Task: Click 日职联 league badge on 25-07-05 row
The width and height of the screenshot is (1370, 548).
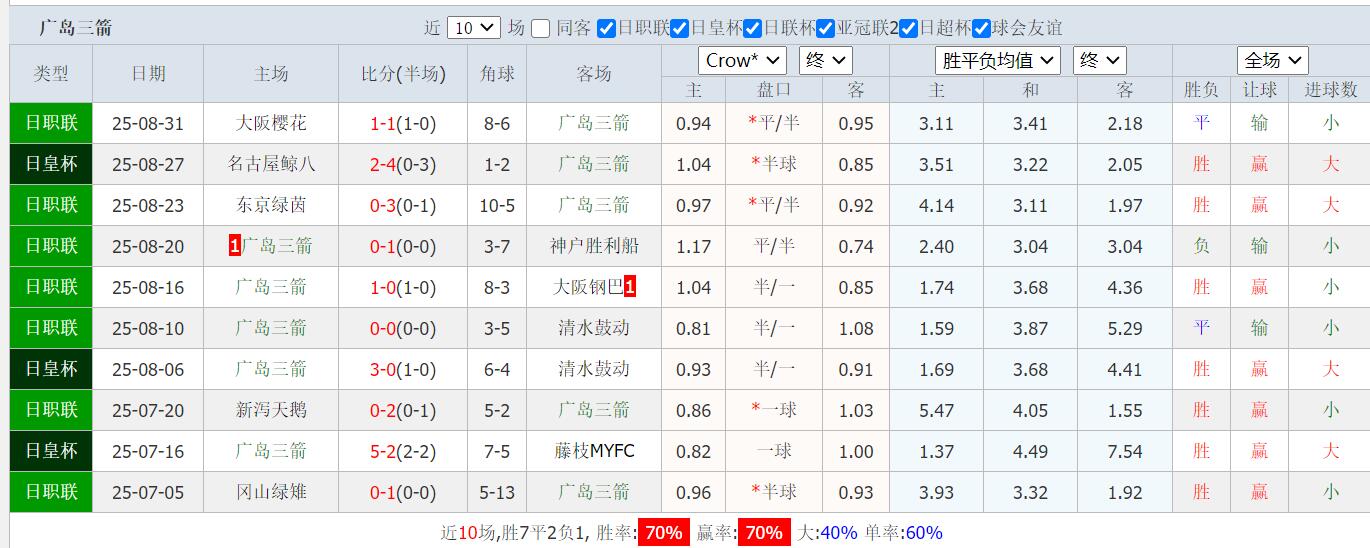Action: (x=51, y=492)
